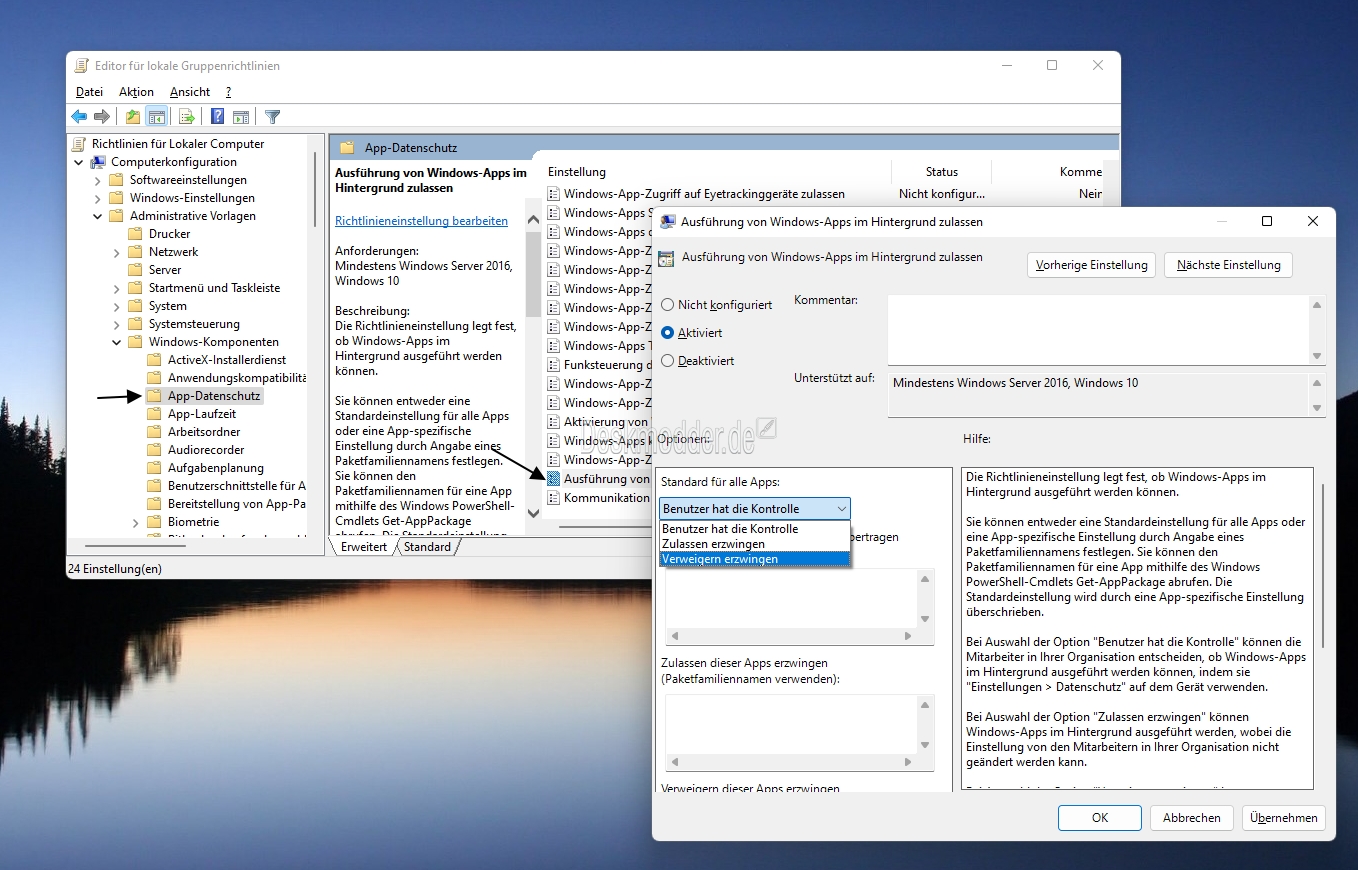Toggle the action pane toolbar icon

[x=240, y=117]
